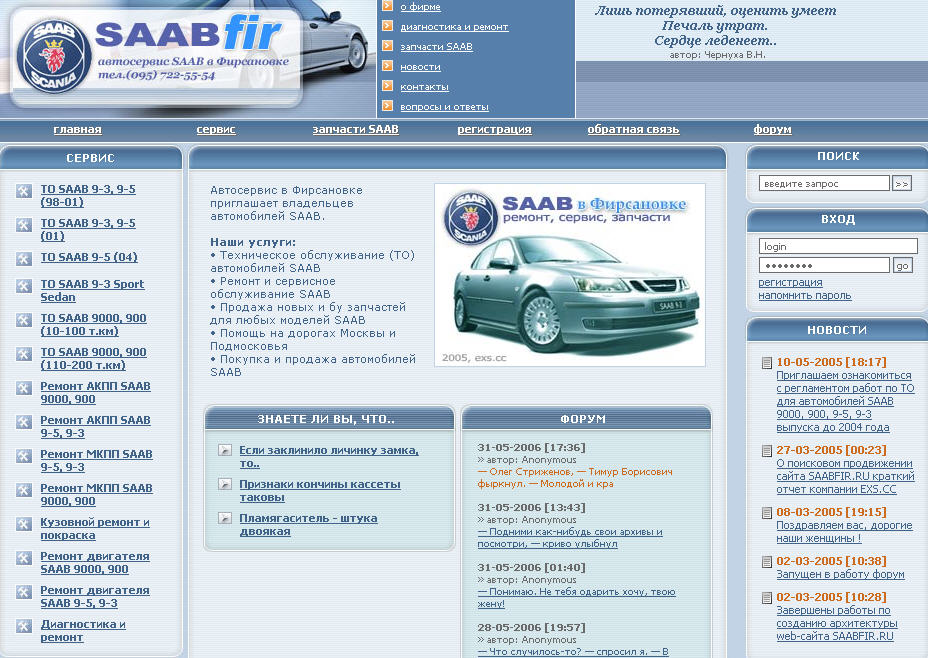Open the "напомнить пароль" link
The height and width of the screenshot is (658, 928).
(x=803, y=295)
